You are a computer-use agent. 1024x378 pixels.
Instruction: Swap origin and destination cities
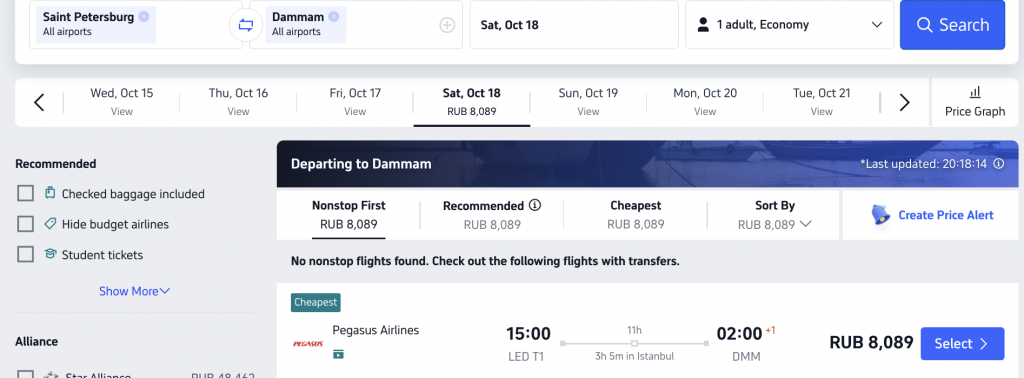pos(246,25)
